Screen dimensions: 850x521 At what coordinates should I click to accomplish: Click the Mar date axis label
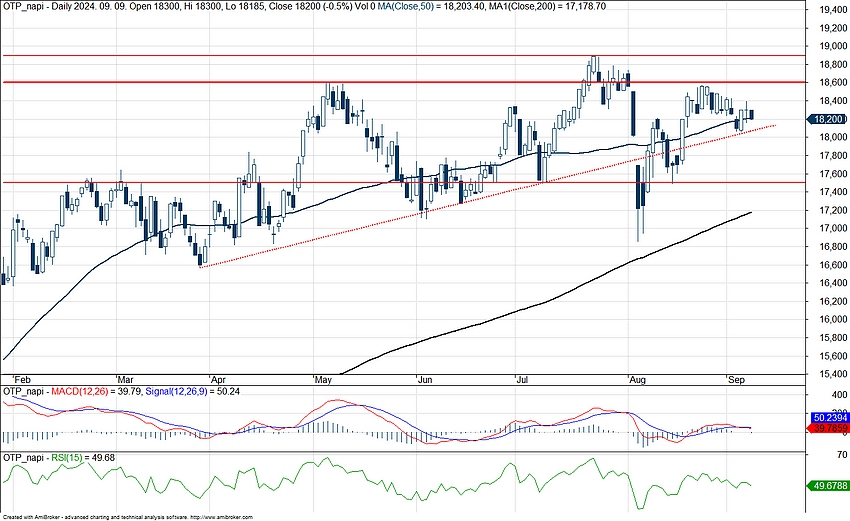tap(125, 380)
